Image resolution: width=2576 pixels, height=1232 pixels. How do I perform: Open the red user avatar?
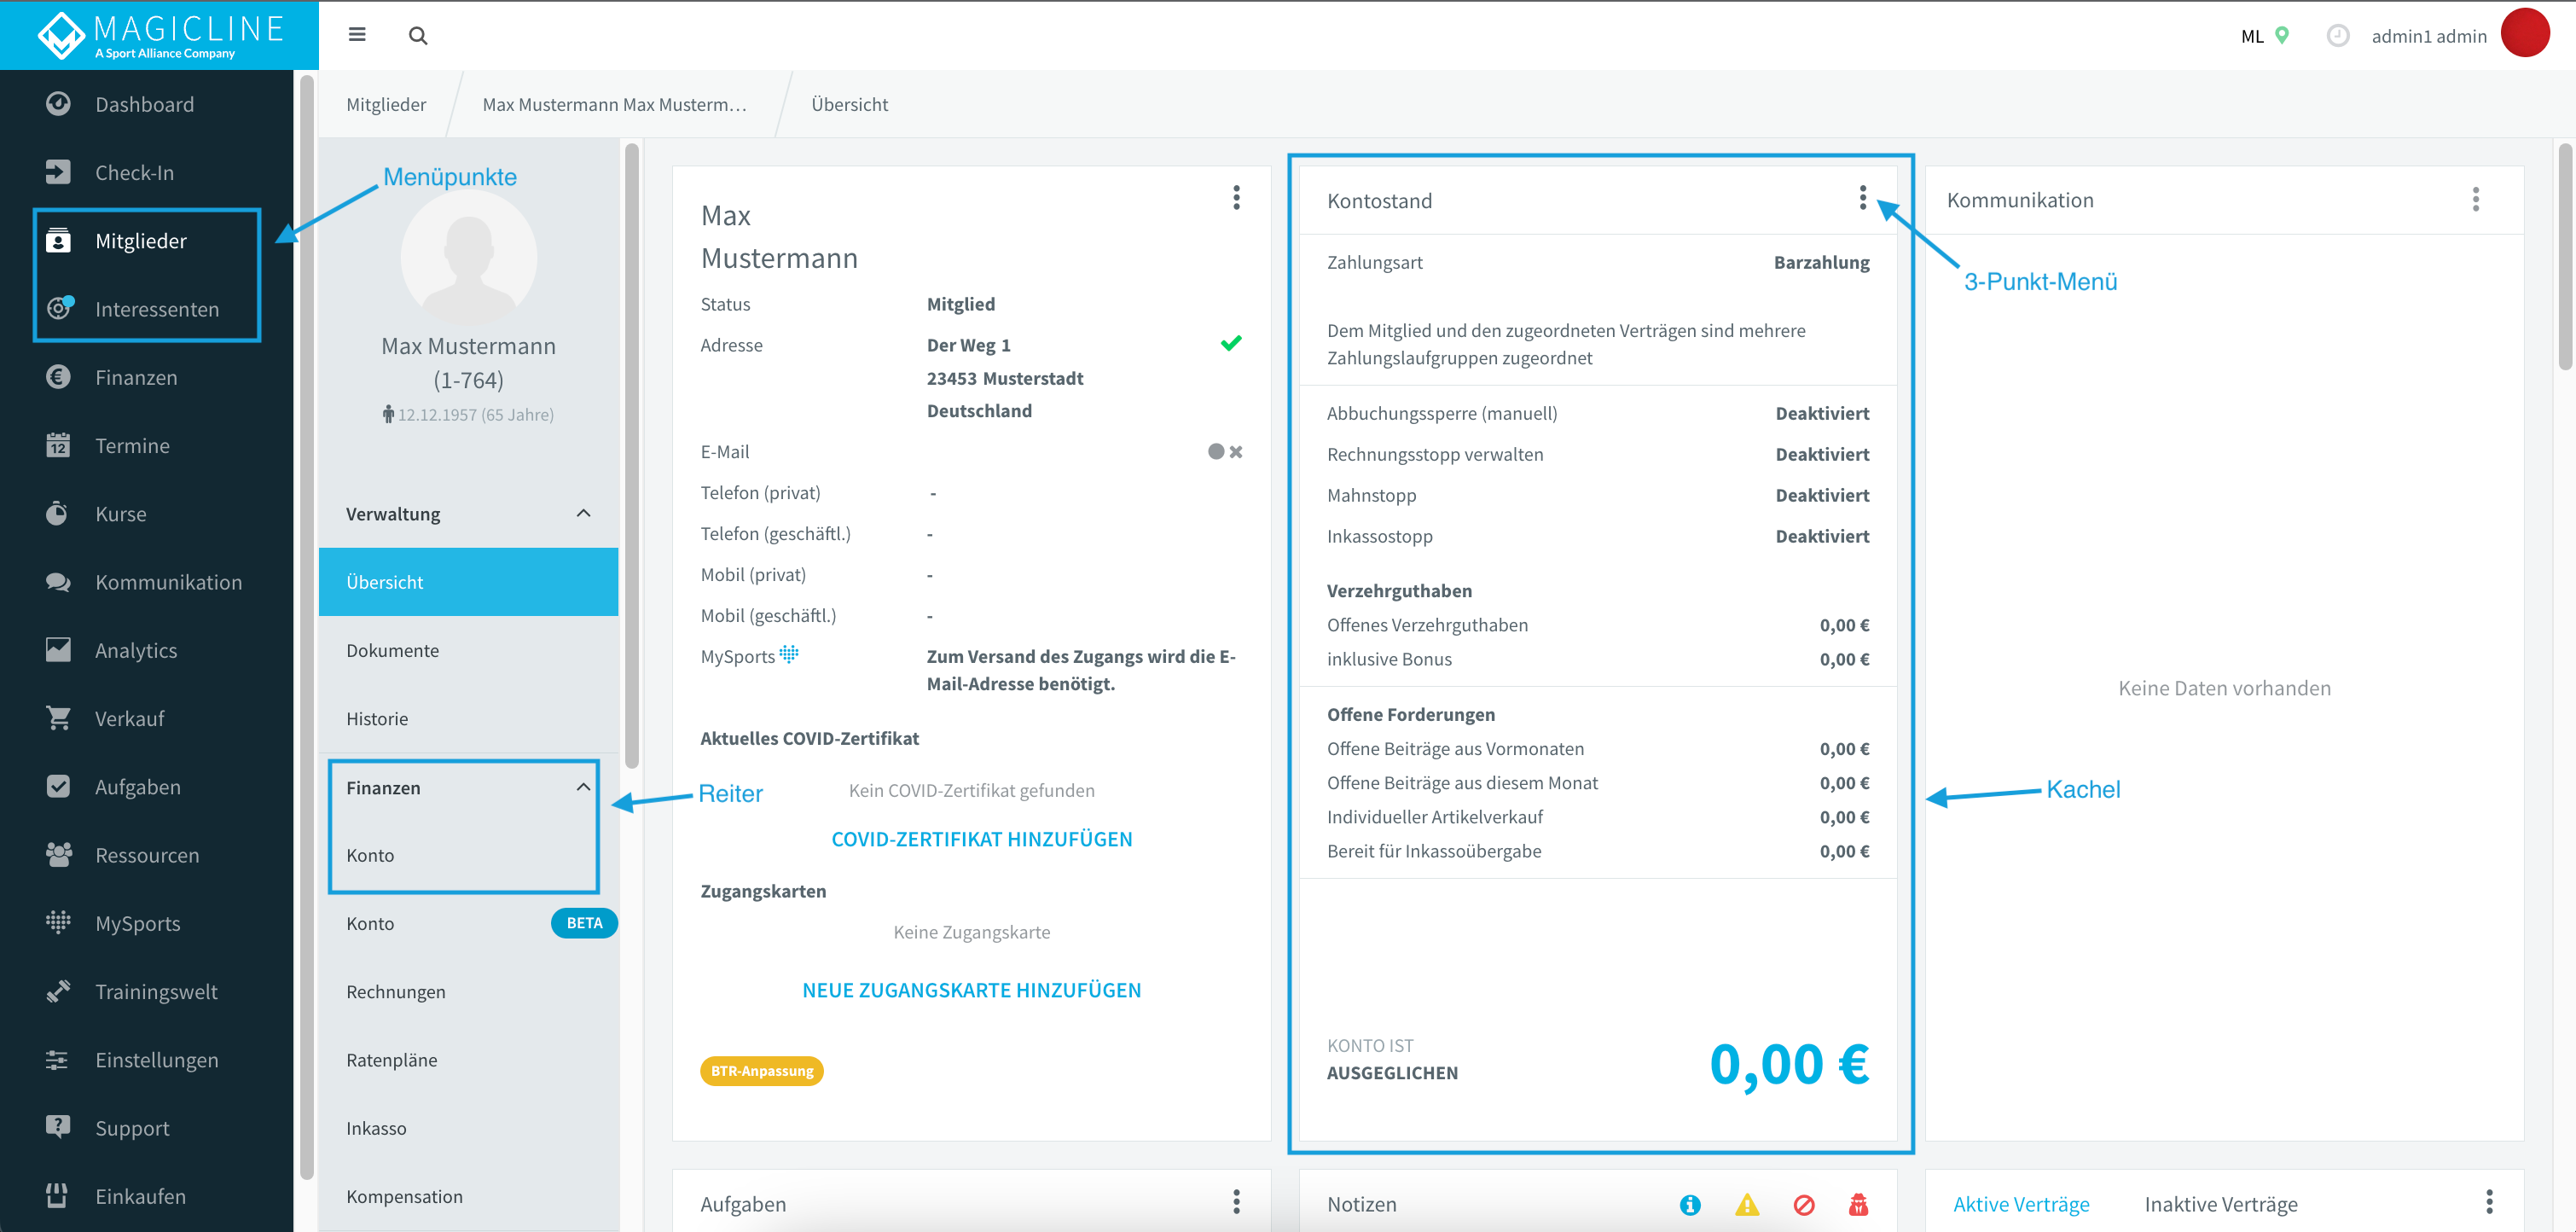(x=2524, y=33)
